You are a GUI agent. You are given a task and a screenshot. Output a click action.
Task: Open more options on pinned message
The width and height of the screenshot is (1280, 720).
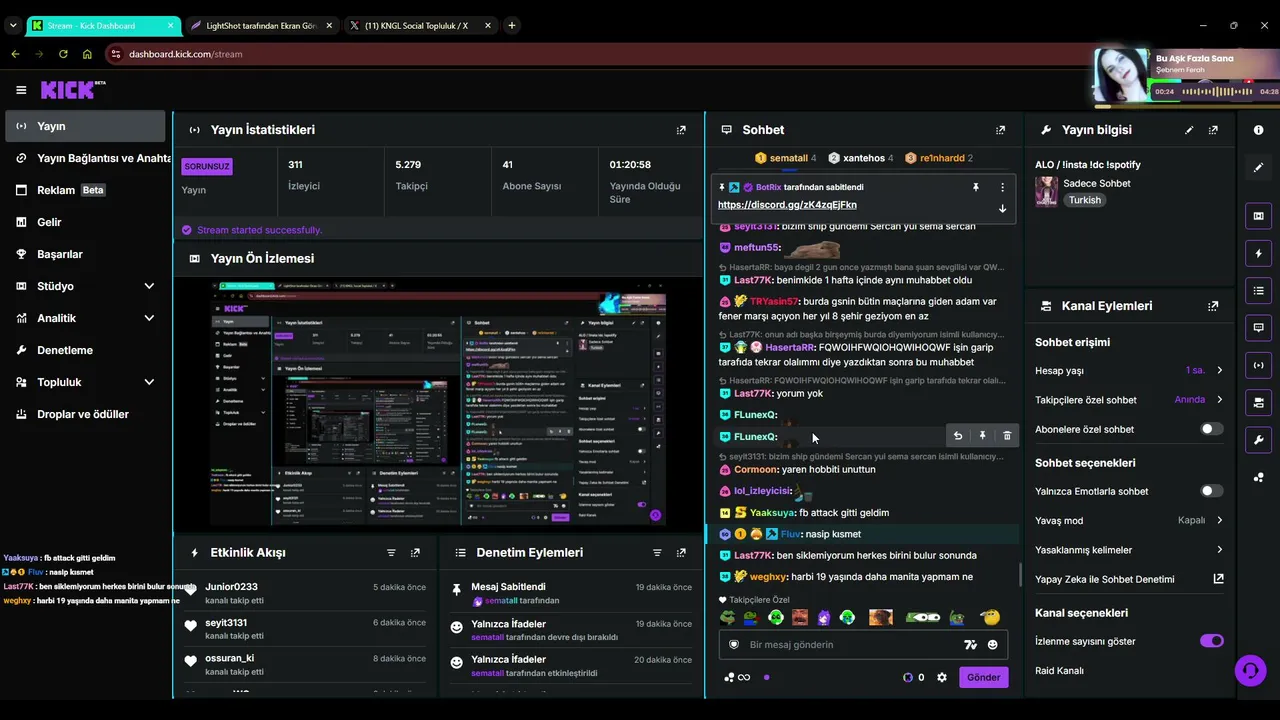(1002, 187)
